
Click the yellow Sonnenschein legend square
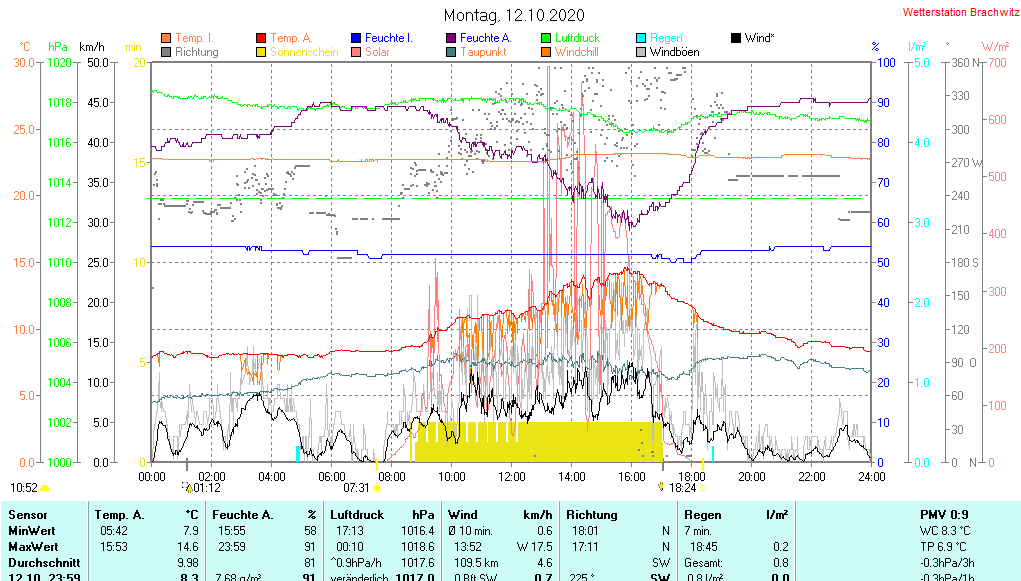pos(261,52)
